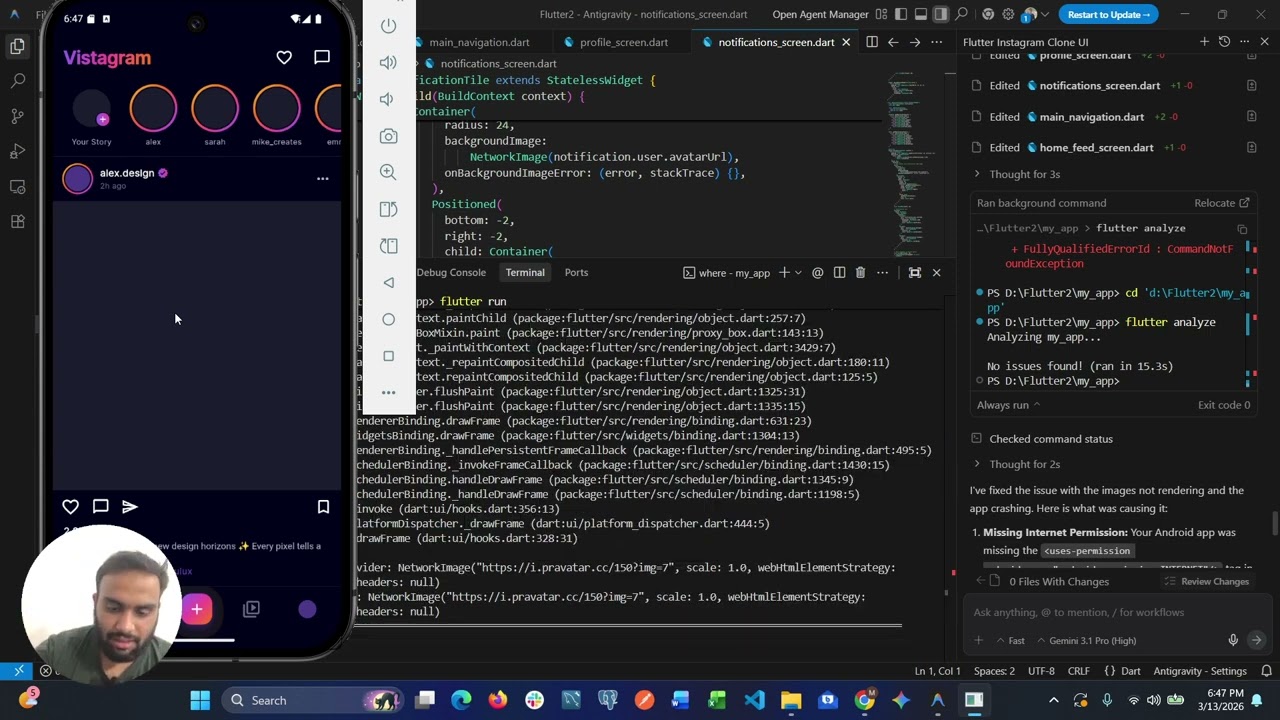The image size is (1280, 720).
Task: Open previous conversations history in agent panel
Action: (x=1224, y=42)
